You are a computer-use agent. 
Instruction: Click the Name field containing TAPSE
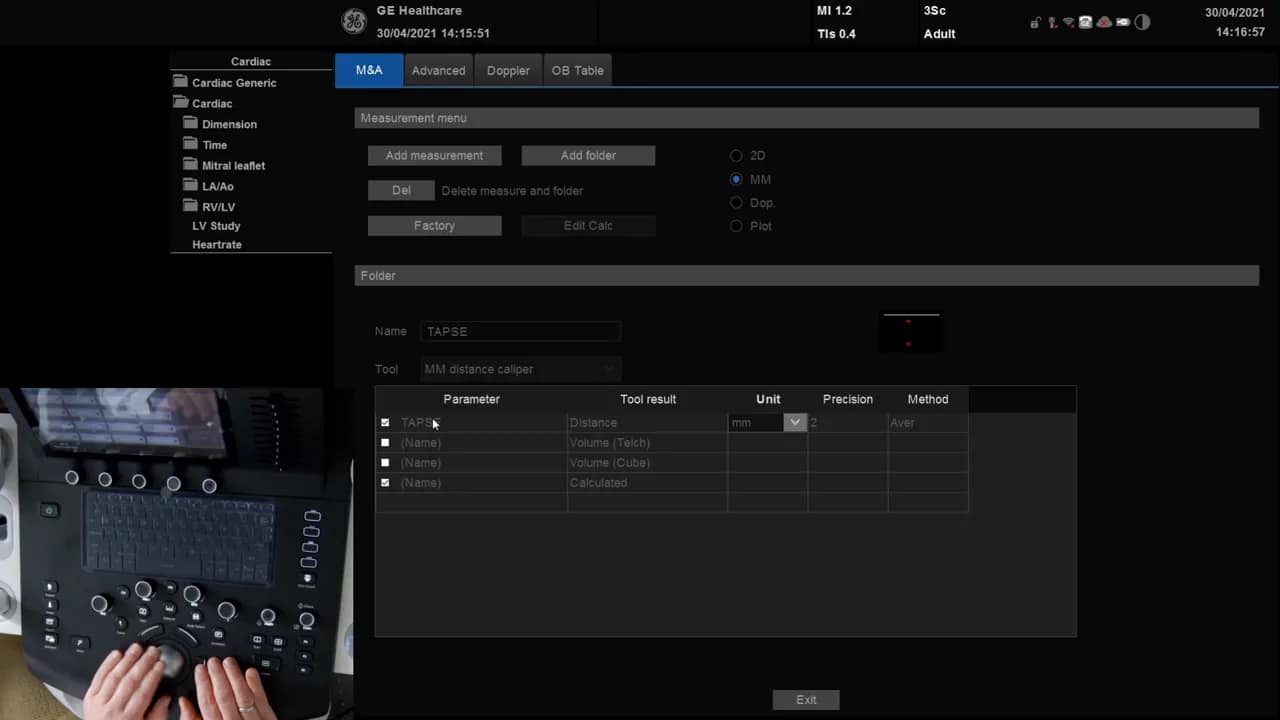tap(520, 331)
